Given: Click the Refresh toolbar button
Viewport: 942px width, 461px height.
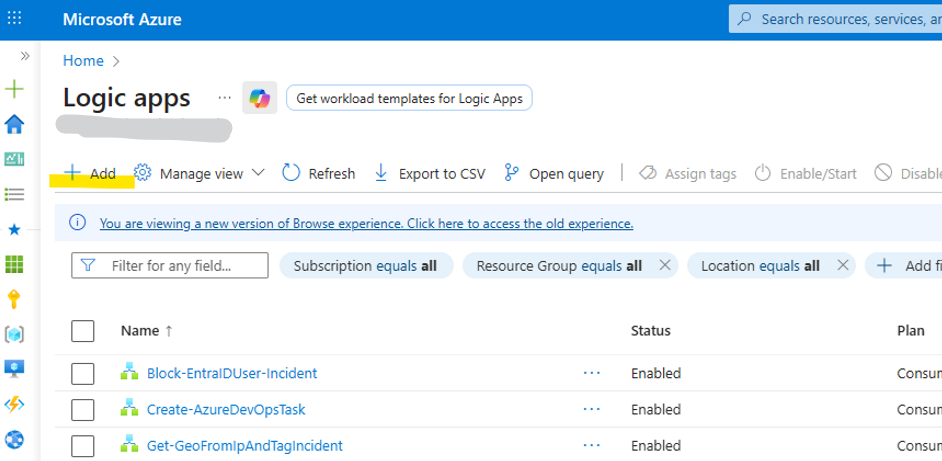Looking at the screenshot, I should [319, 174].
